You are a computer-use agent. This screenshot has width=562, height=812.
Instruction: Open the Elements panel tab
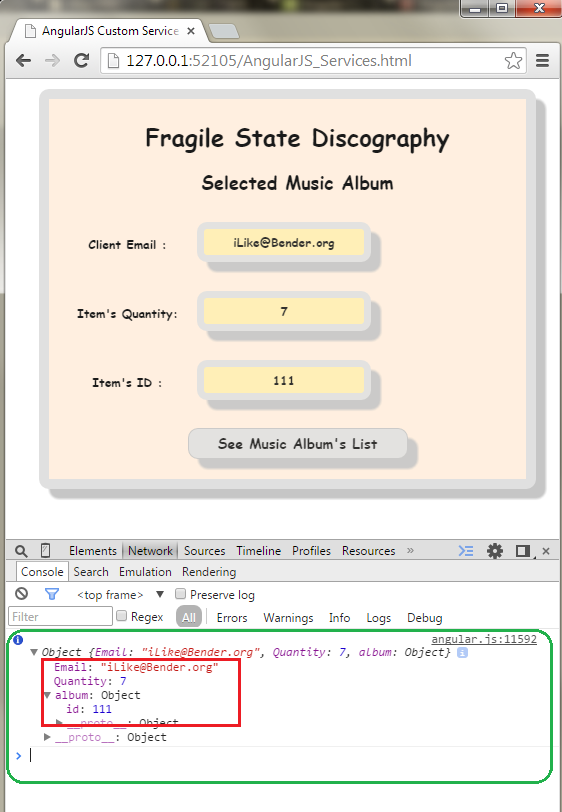pyautogui.click(x=93, y=551)
